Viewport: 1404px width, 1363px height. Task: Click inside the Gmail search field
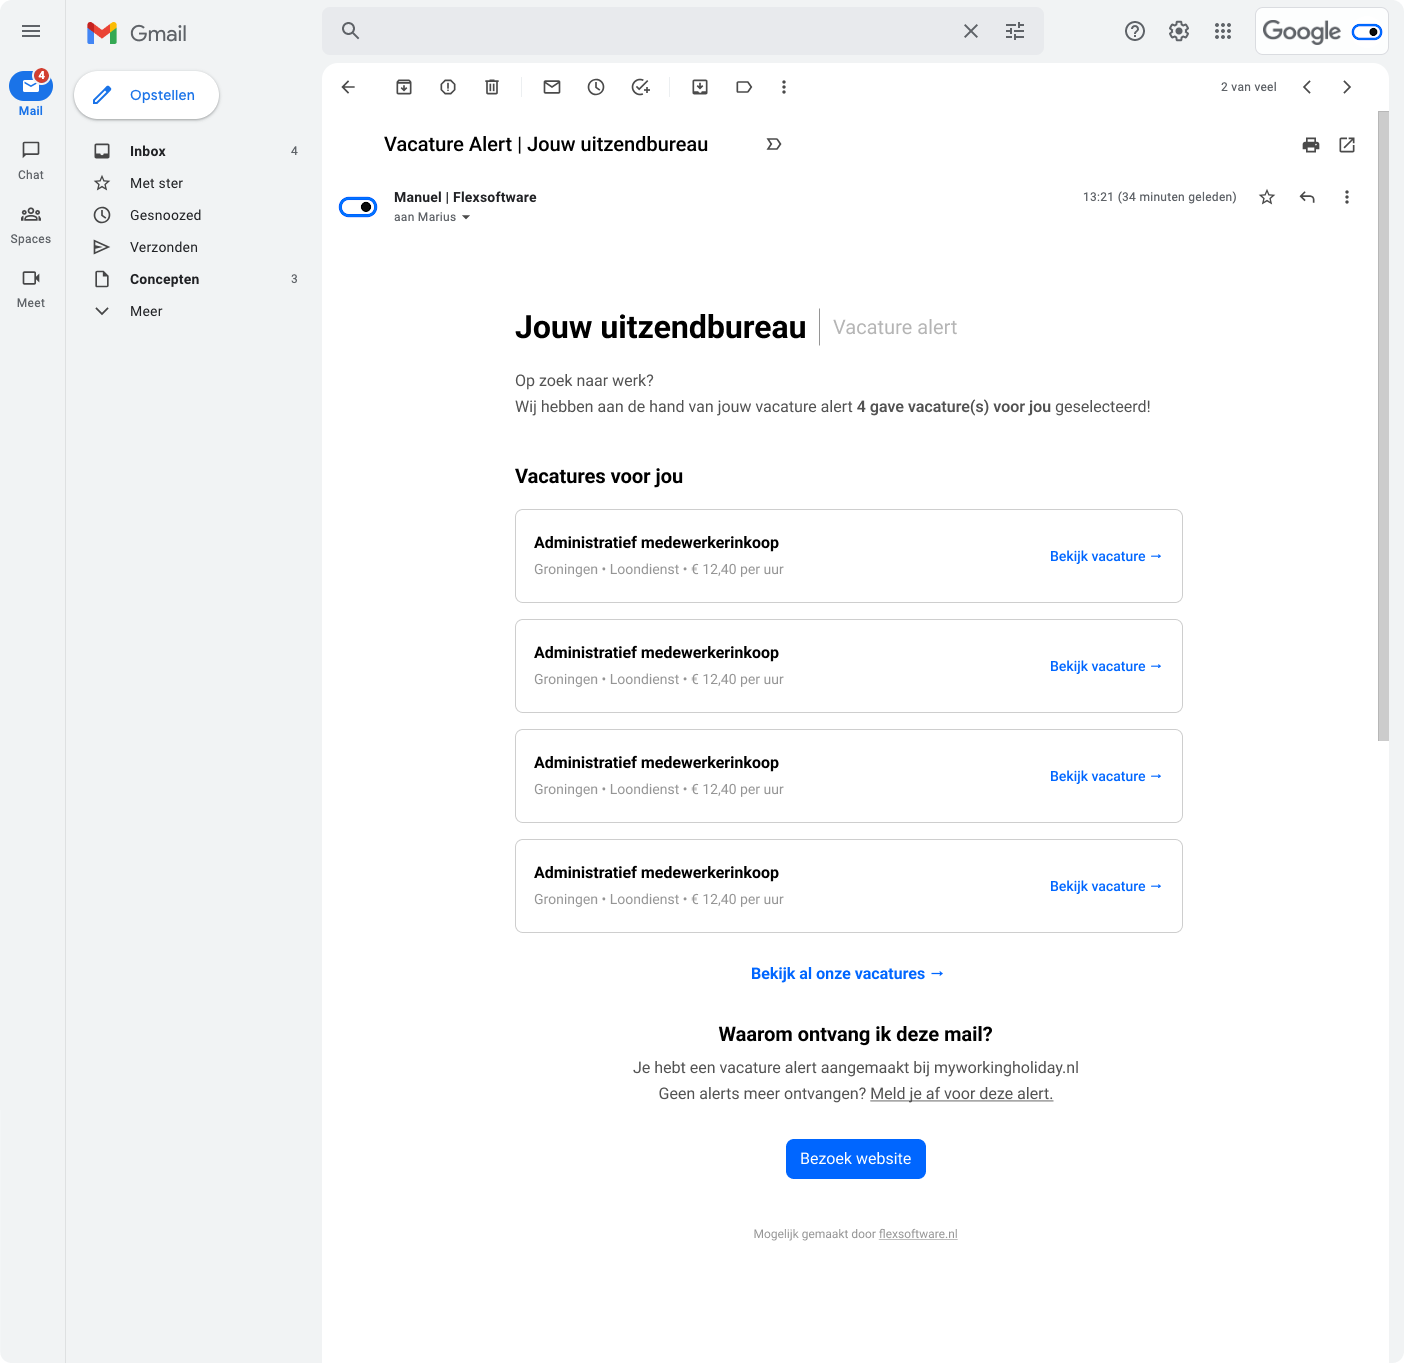pos(650,31)
